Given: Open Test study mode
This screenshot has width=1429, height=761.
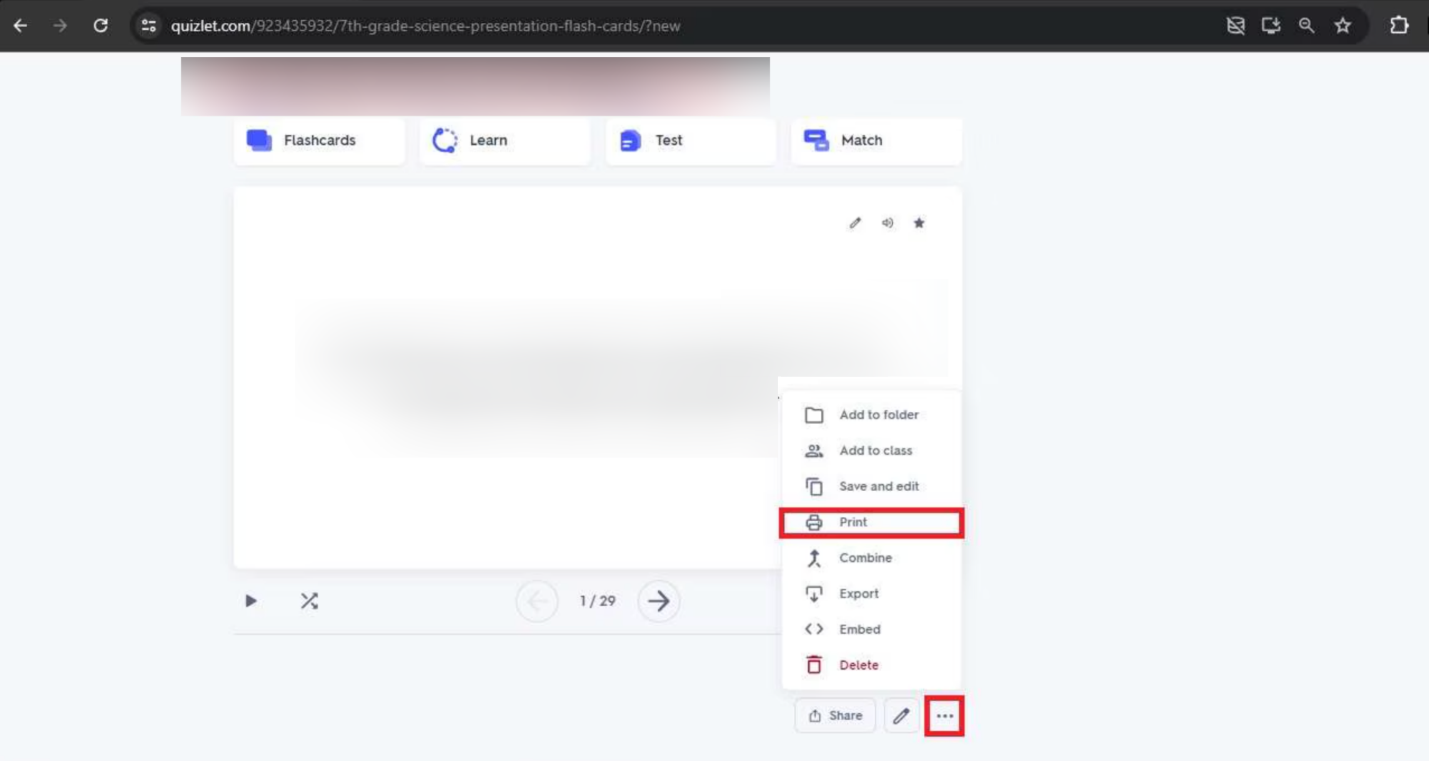Looking at the screenshot, I should [691, 141].
